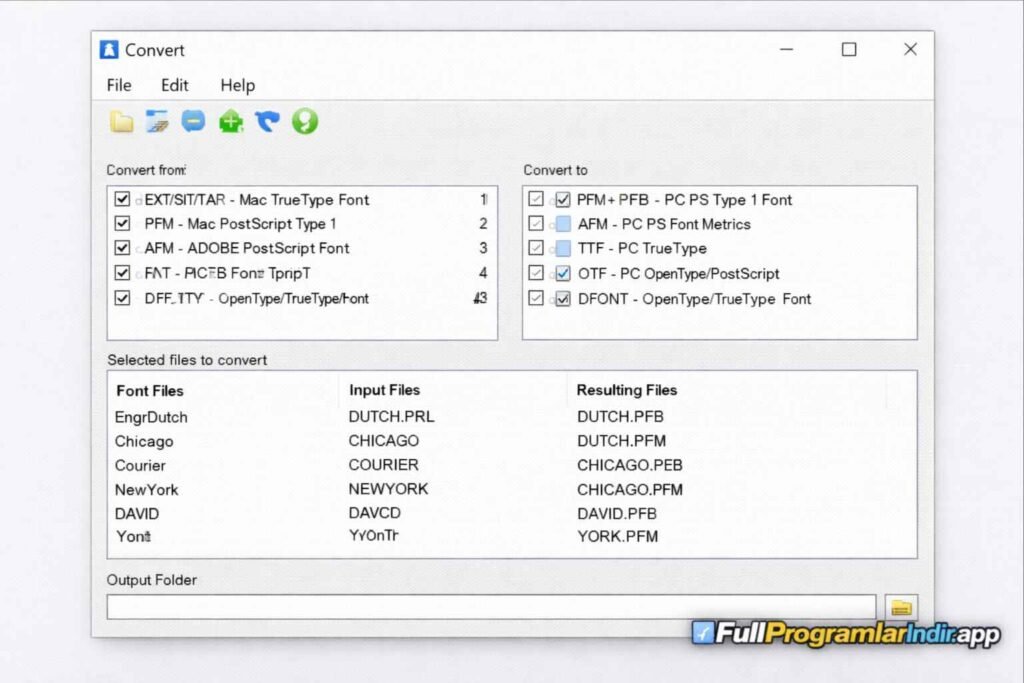Select the Chicago row in font files list
The height and width of the screenshot is (683, 1024).
144,441
